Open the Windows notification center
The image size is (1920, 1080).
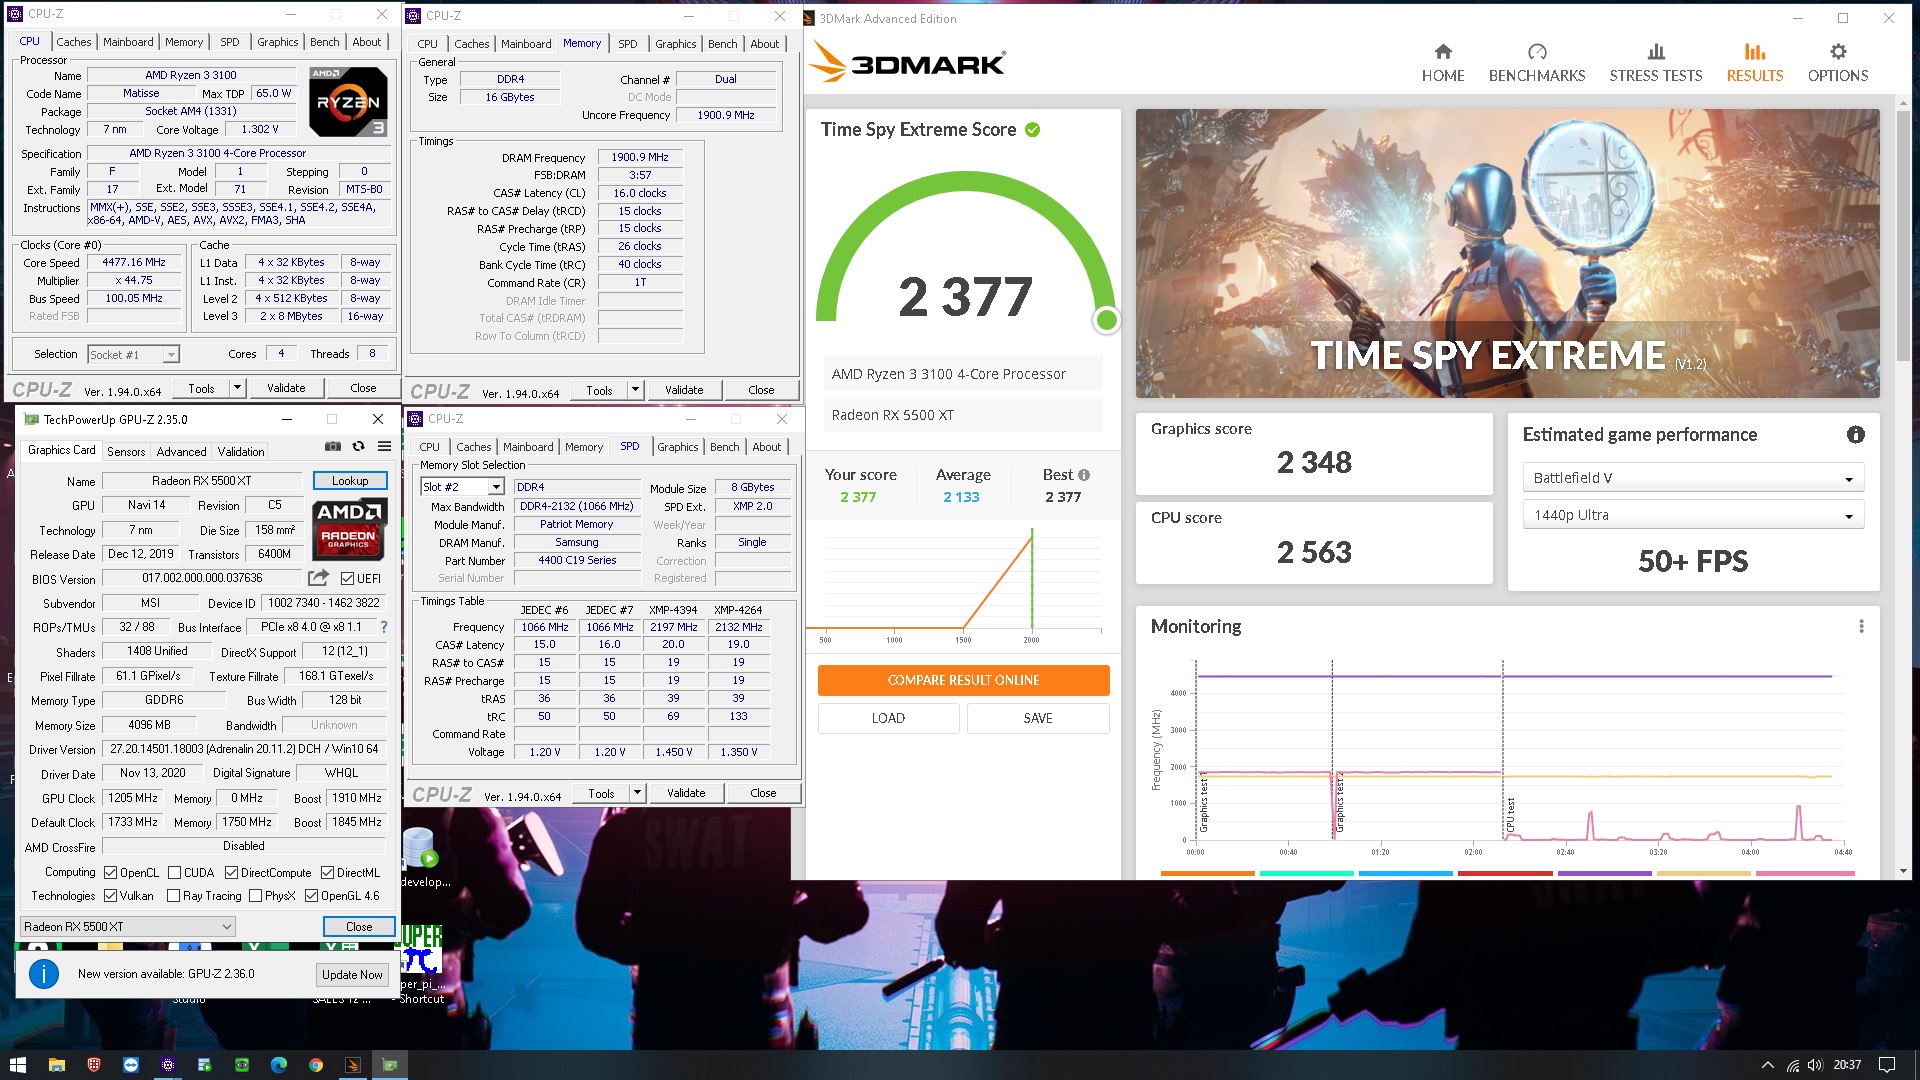click(1887, 1065)
